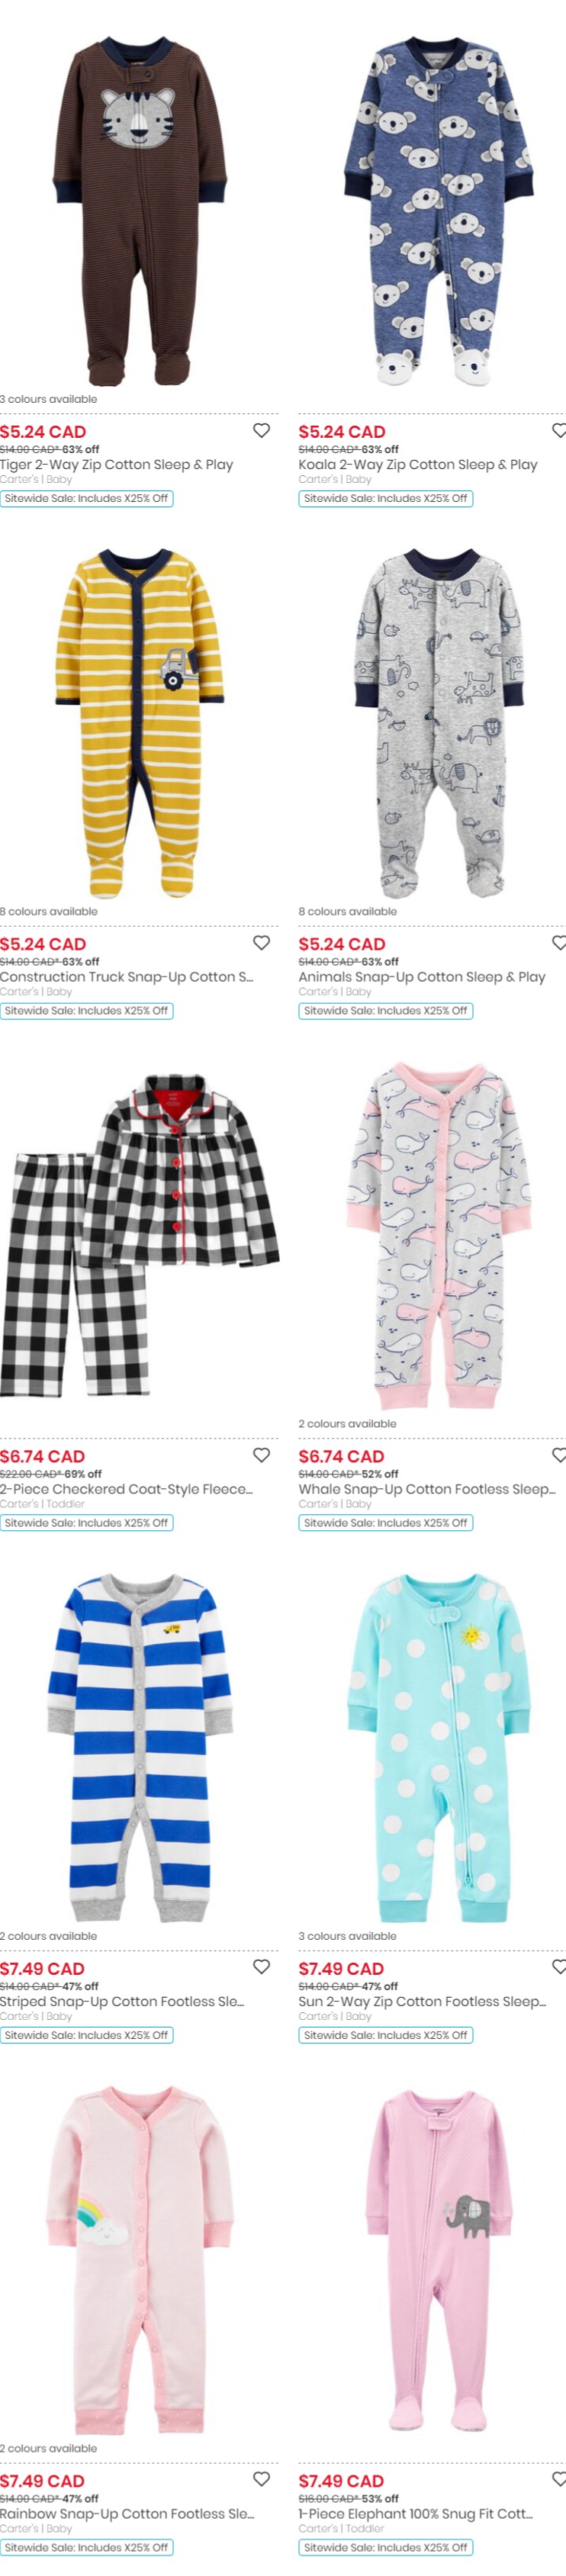Tap the heart icon for Koala Sleep & Play

pyautogui.click(x=559, y=430)
